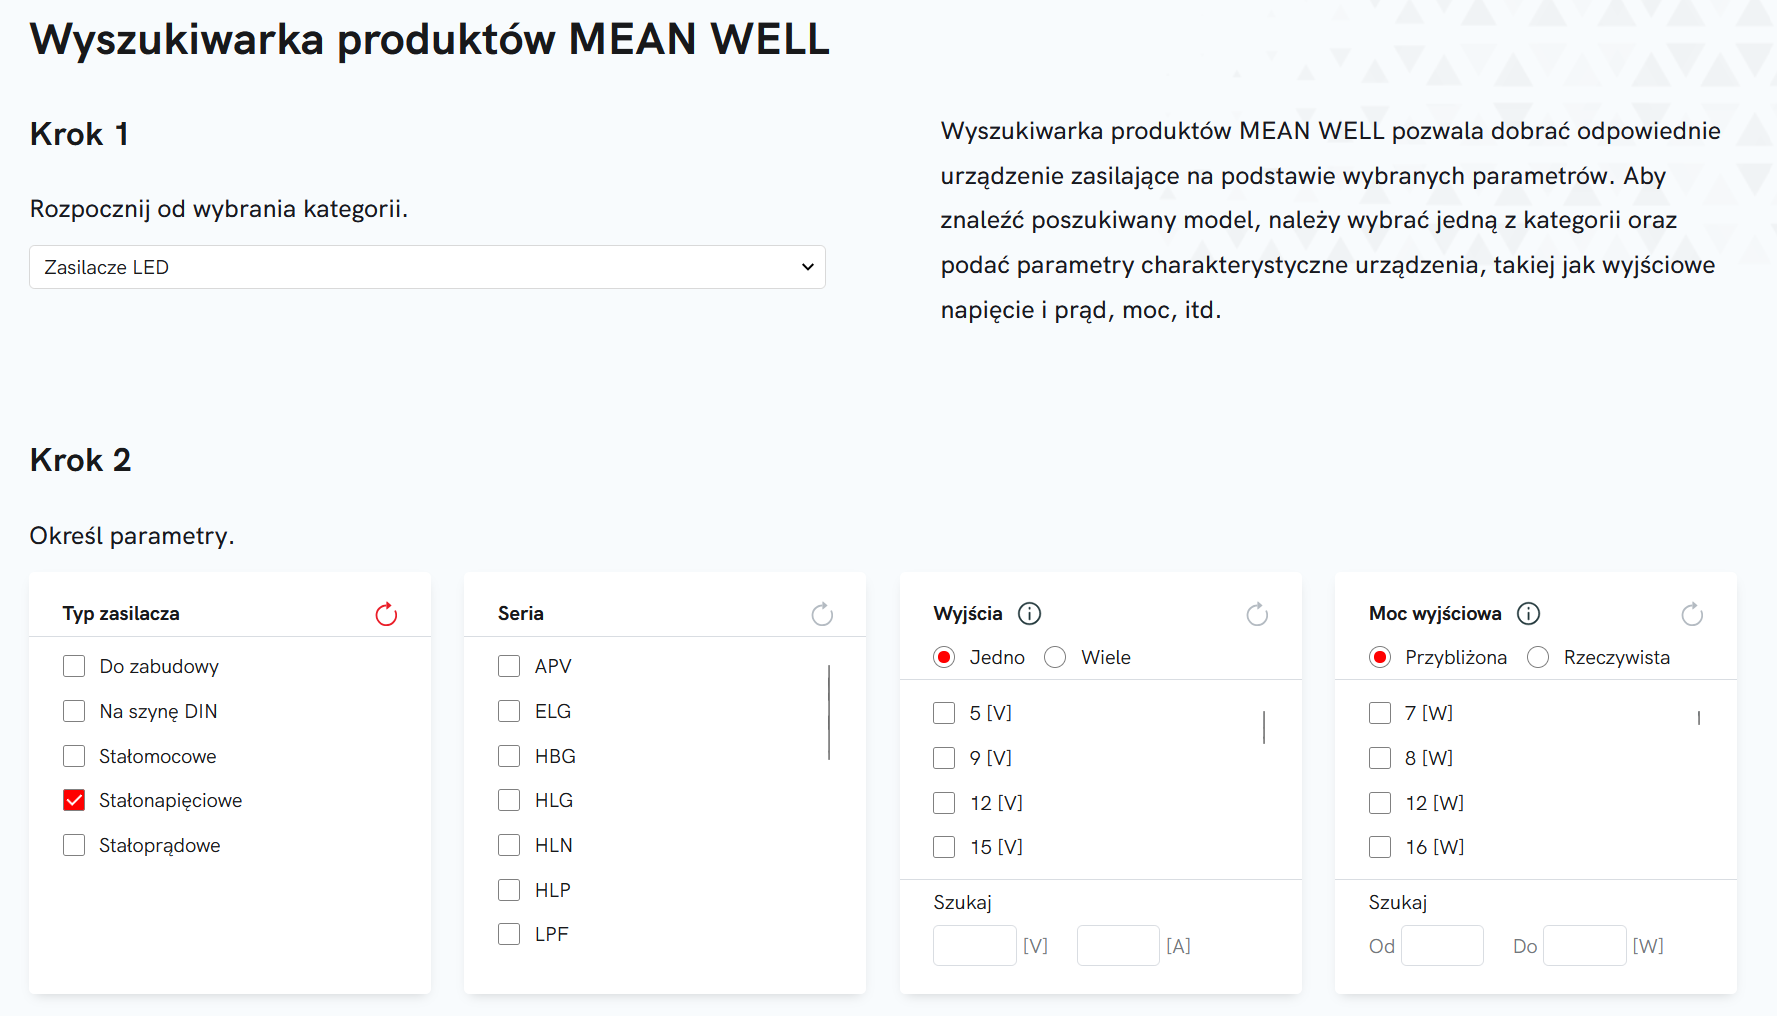This screenshot has width=1777, height=1016.
Task: Tick the HLG series checkbox
Action: point(509,800)
